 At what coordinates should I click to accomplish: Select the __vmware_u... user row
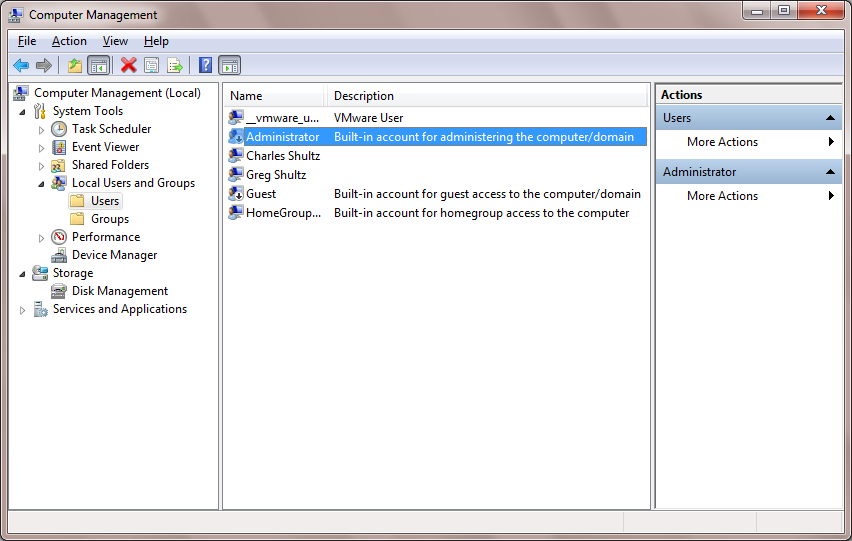[436, 117]
